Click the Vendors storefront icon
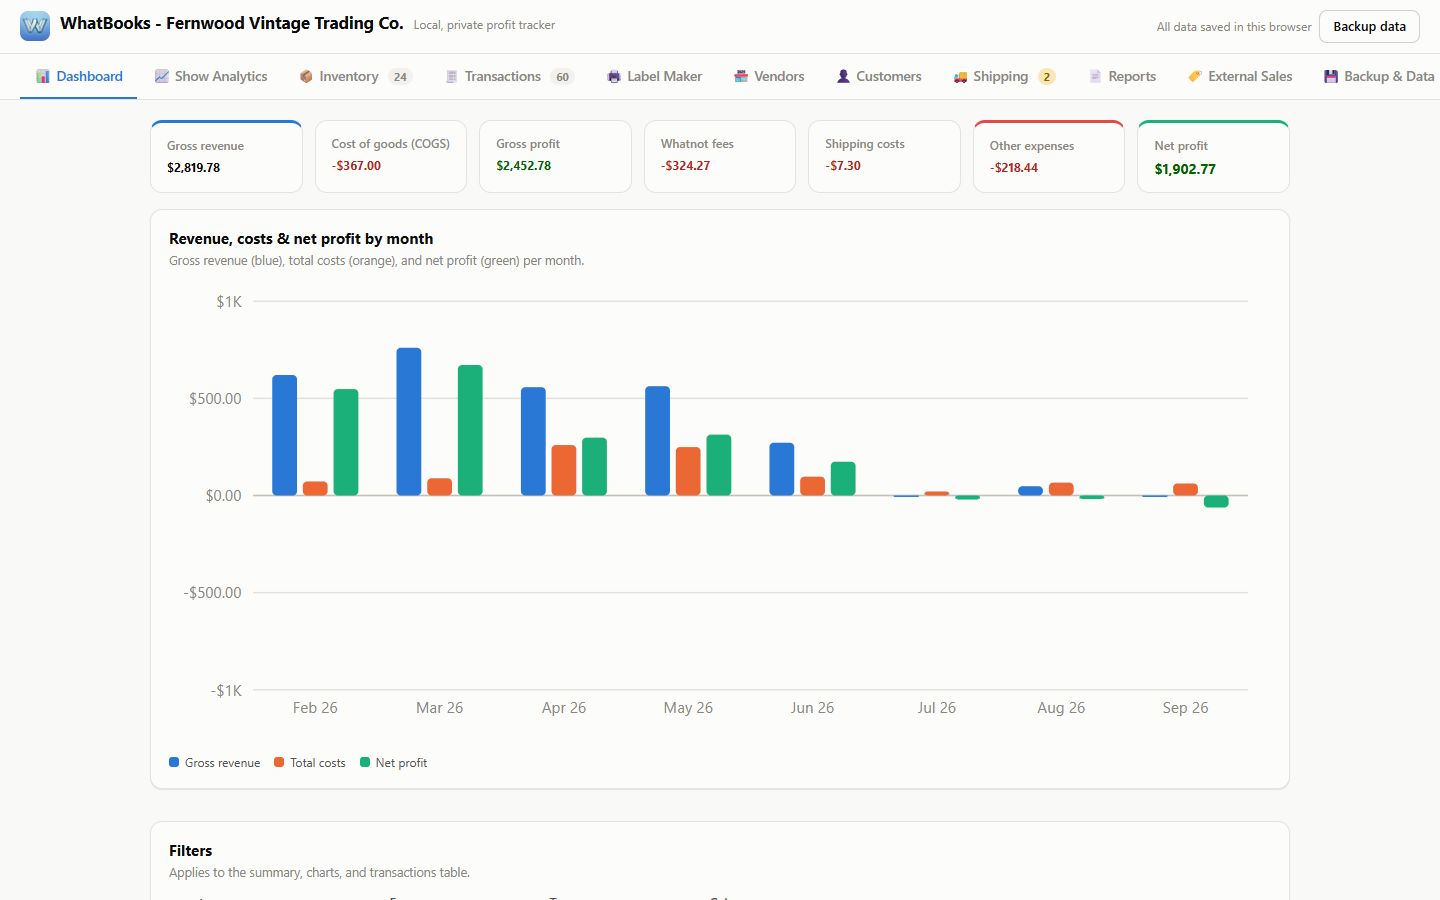 pos(741,76)
